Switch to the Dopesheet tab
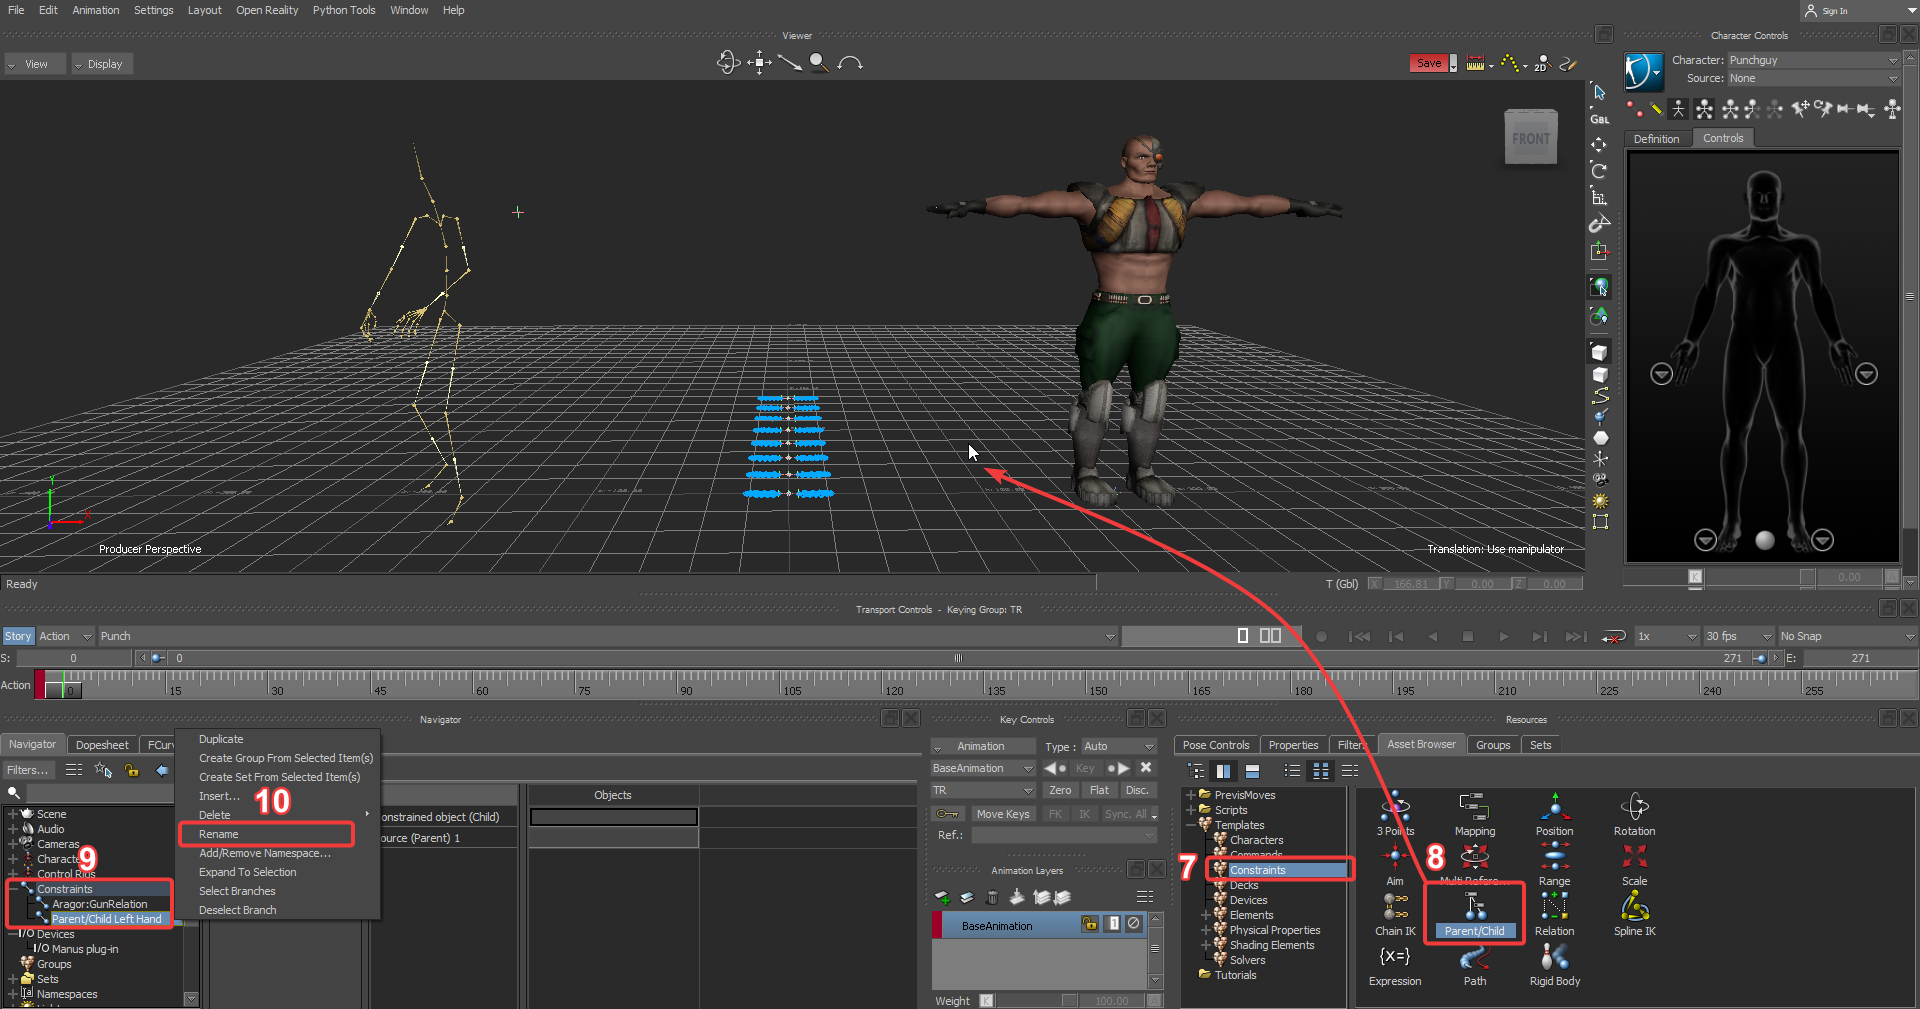The width and height of the screenshot is (1920, 1009). tap(102, 745)
